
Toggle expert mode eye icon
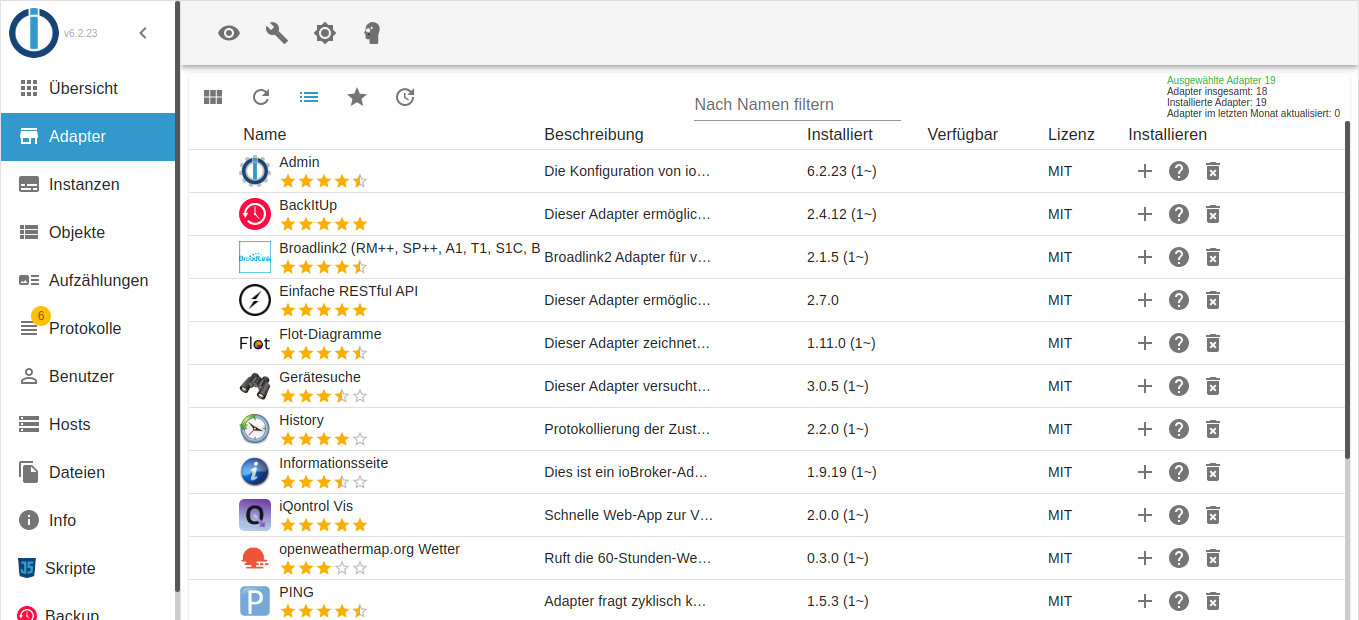pyautogui.click(x=228, y=33)
